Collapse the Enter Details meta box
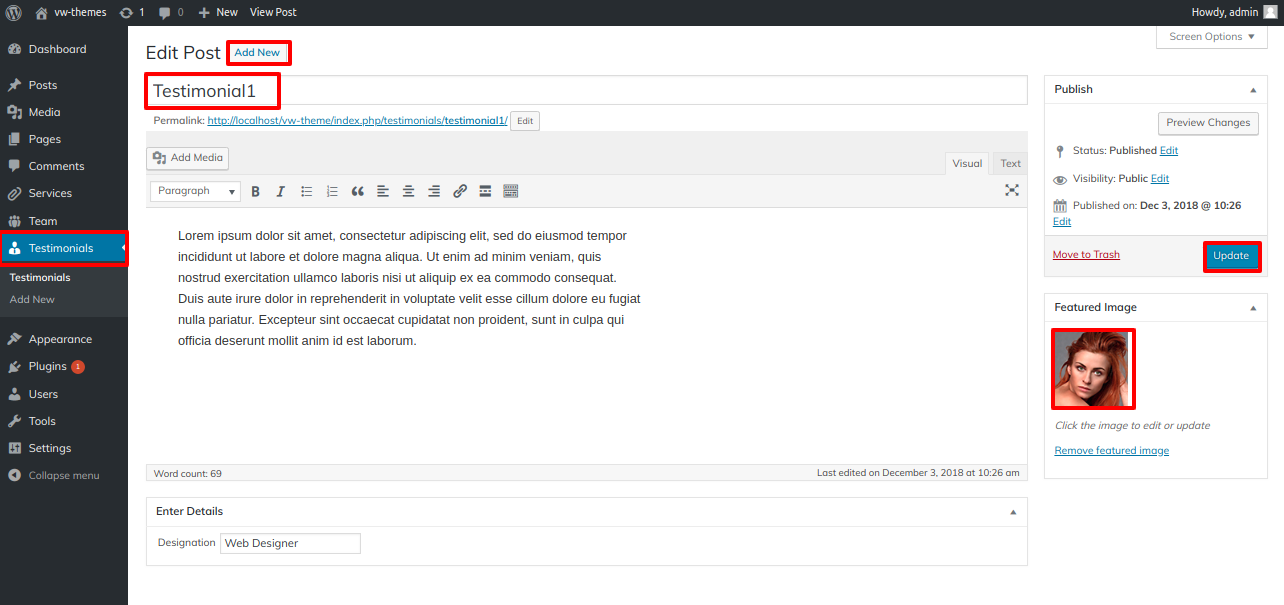This screenshot has width=1284, height=605. [x=1012, y=512]
